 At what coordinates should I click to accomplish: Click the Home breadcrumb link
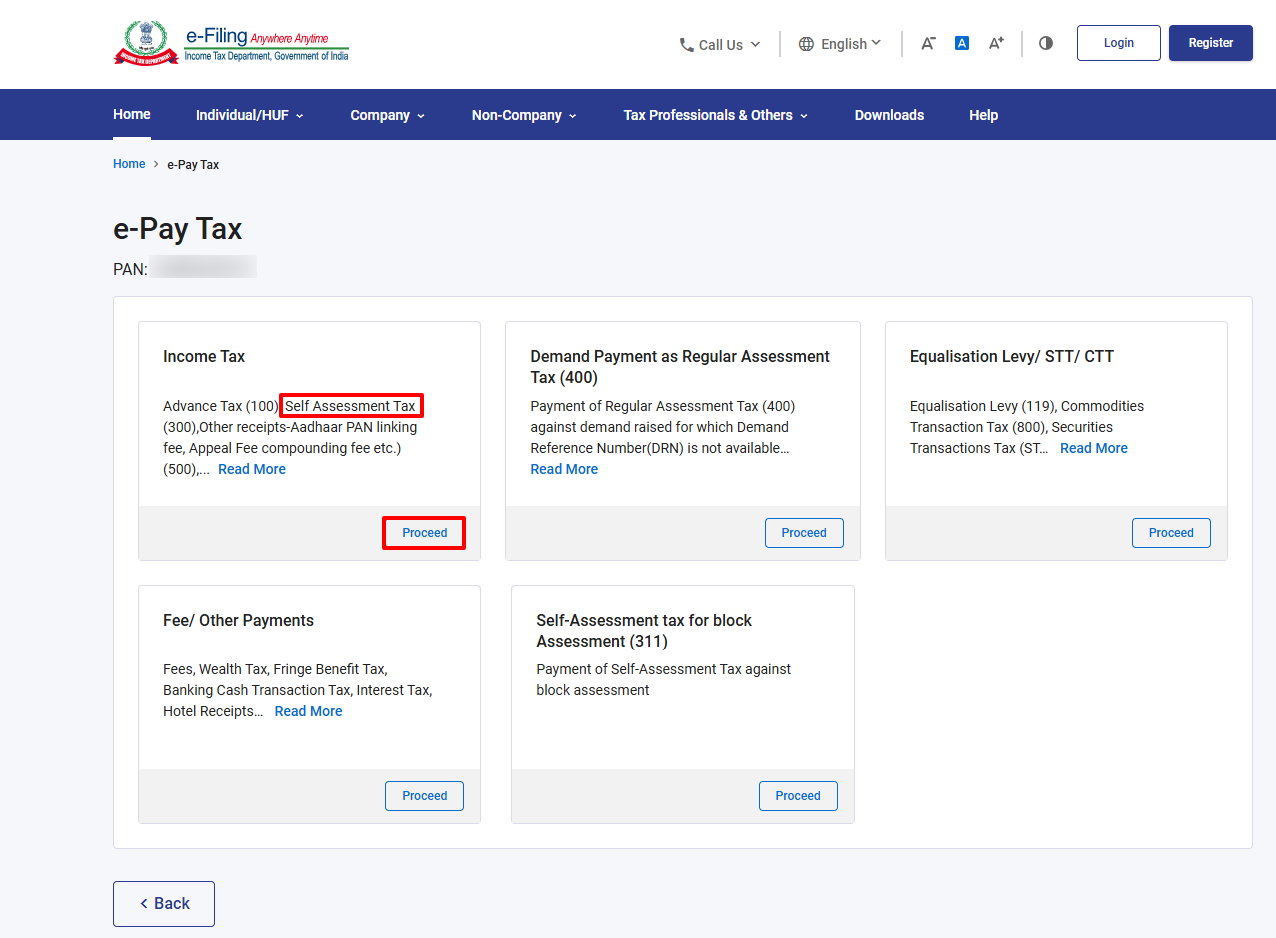tap(129, 164)
